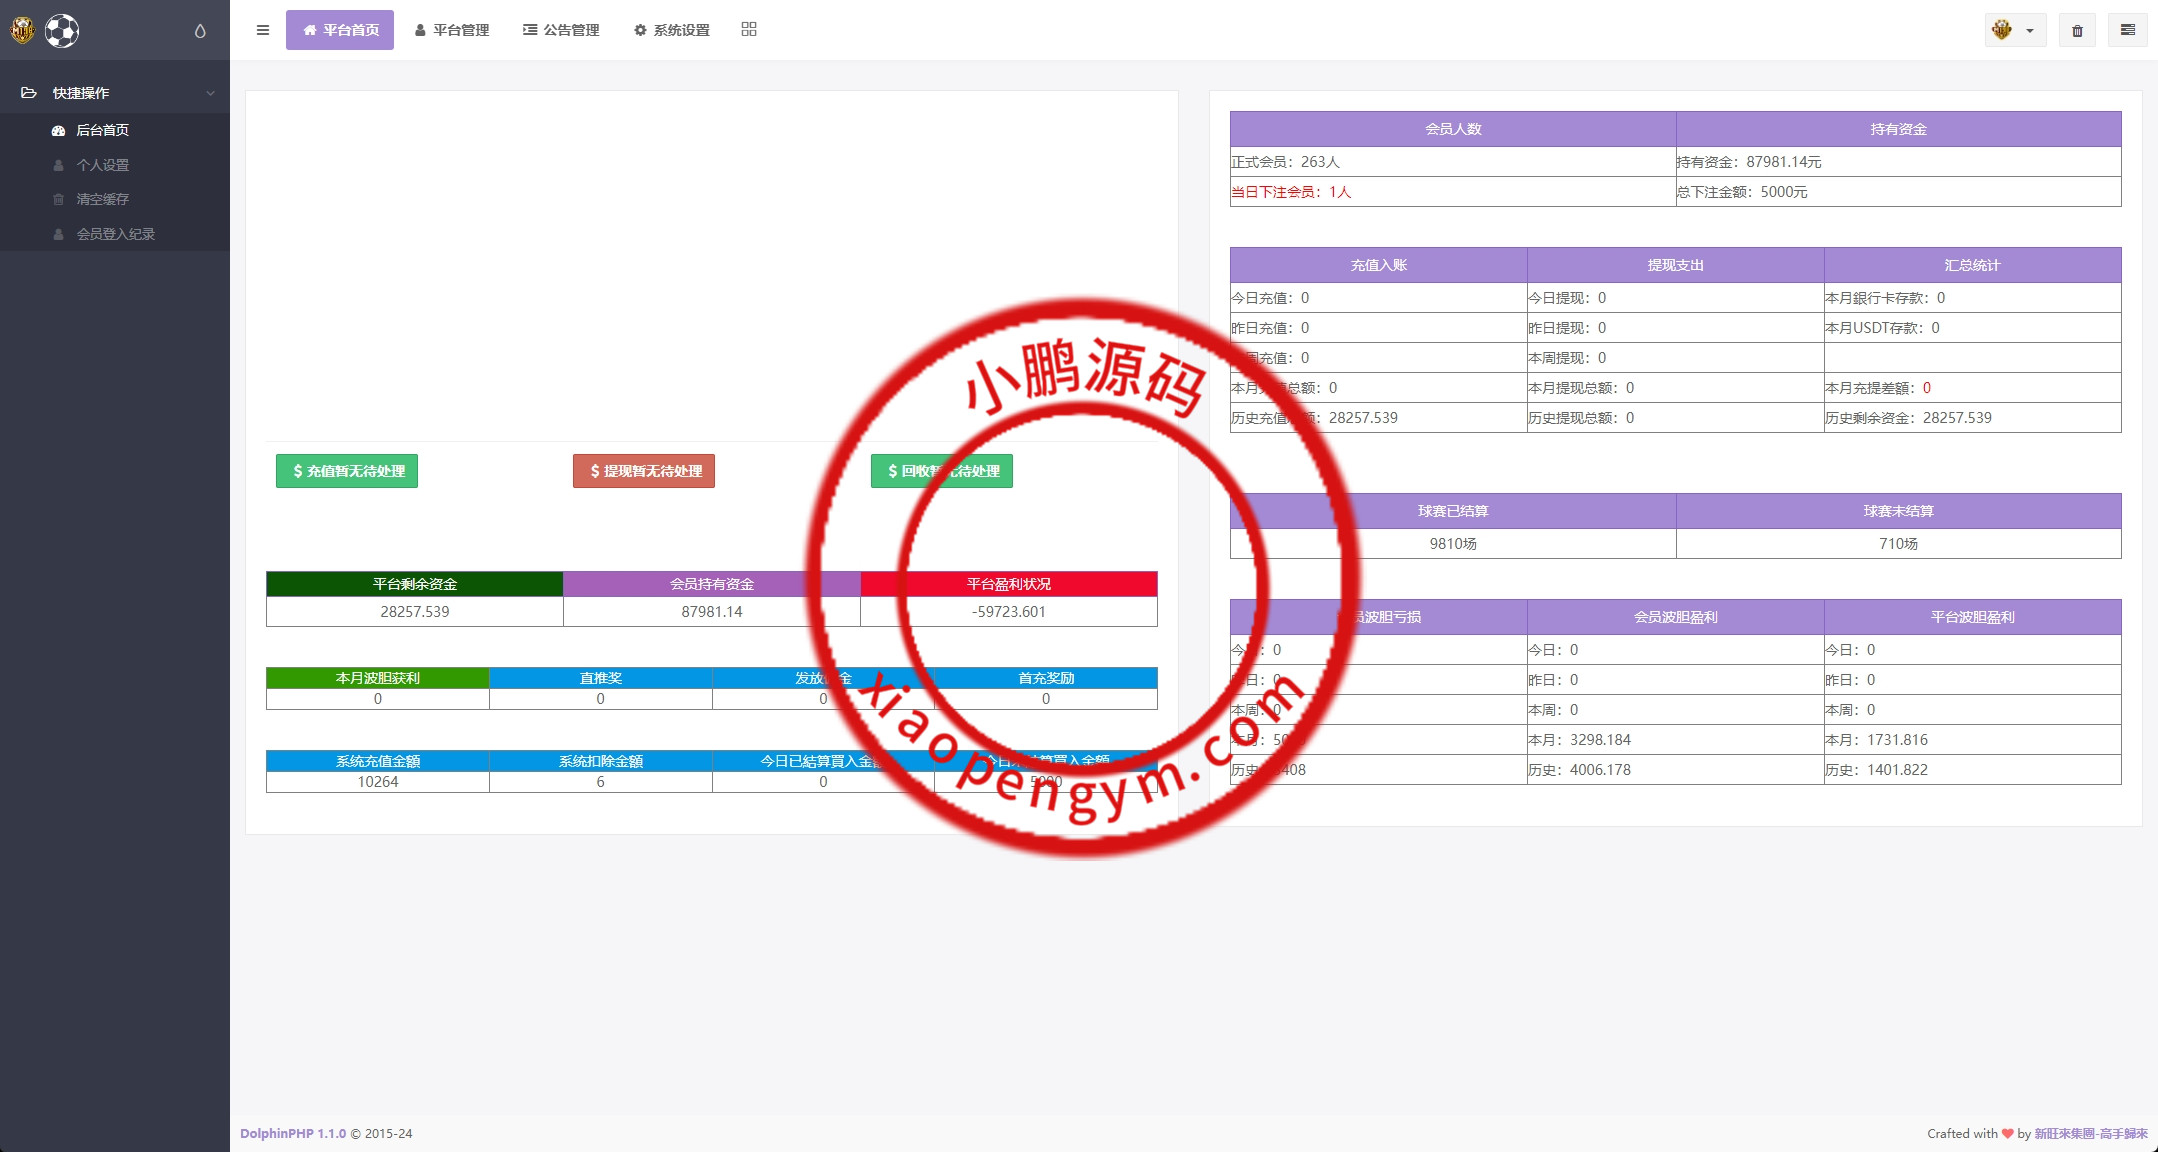
Task: Open 会员登入纪录 sidebar link
Action: [x=115, y=234]
